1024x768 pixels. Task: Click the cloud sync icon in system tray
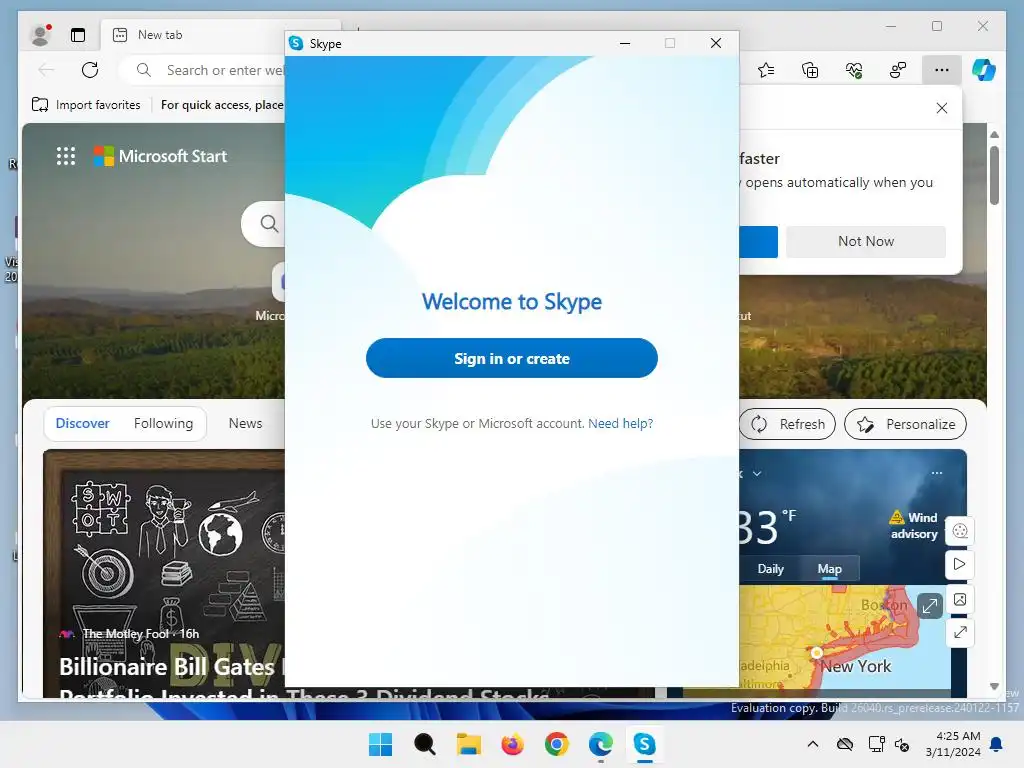click(845, 744)
